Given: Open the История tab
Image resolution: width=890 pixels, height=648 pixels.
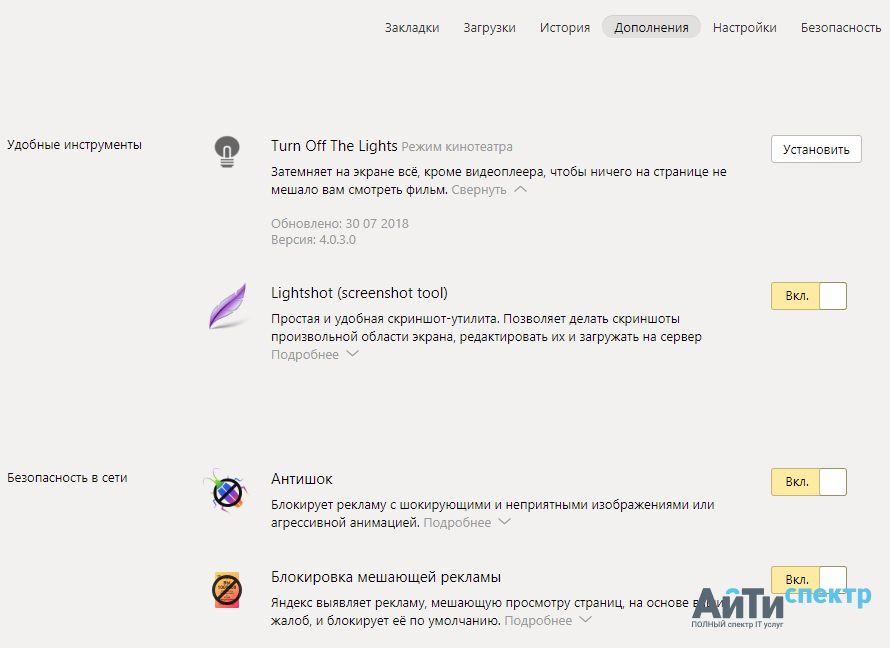Looking at the screenshot, I should click(565, 28).
